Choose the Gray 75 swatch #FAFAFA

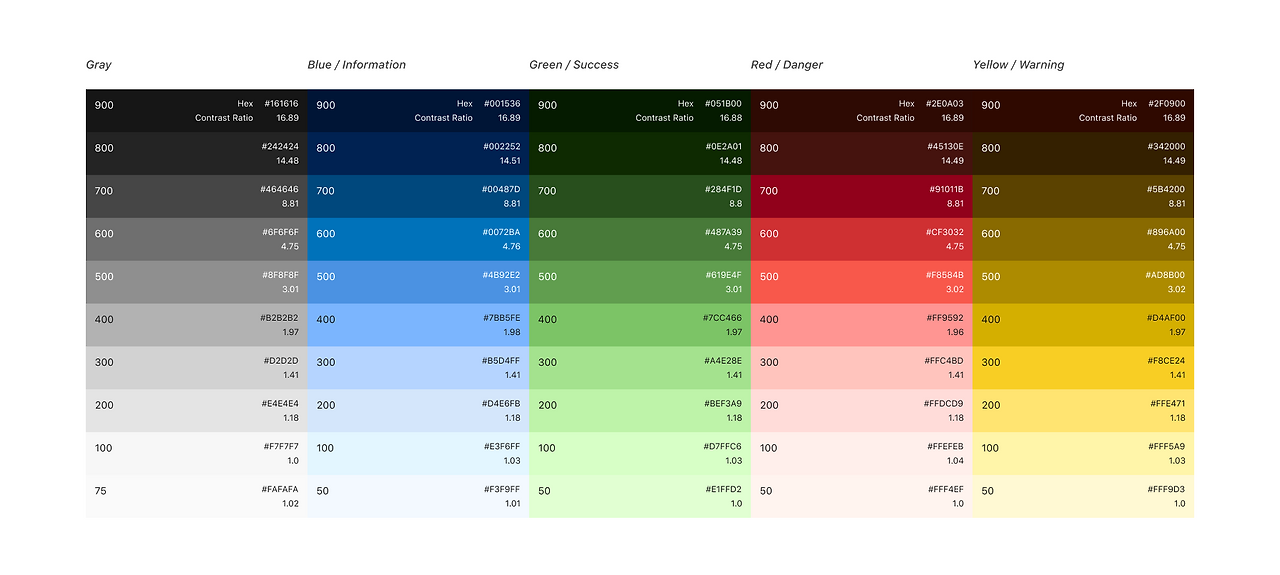[x=197, y=497]
